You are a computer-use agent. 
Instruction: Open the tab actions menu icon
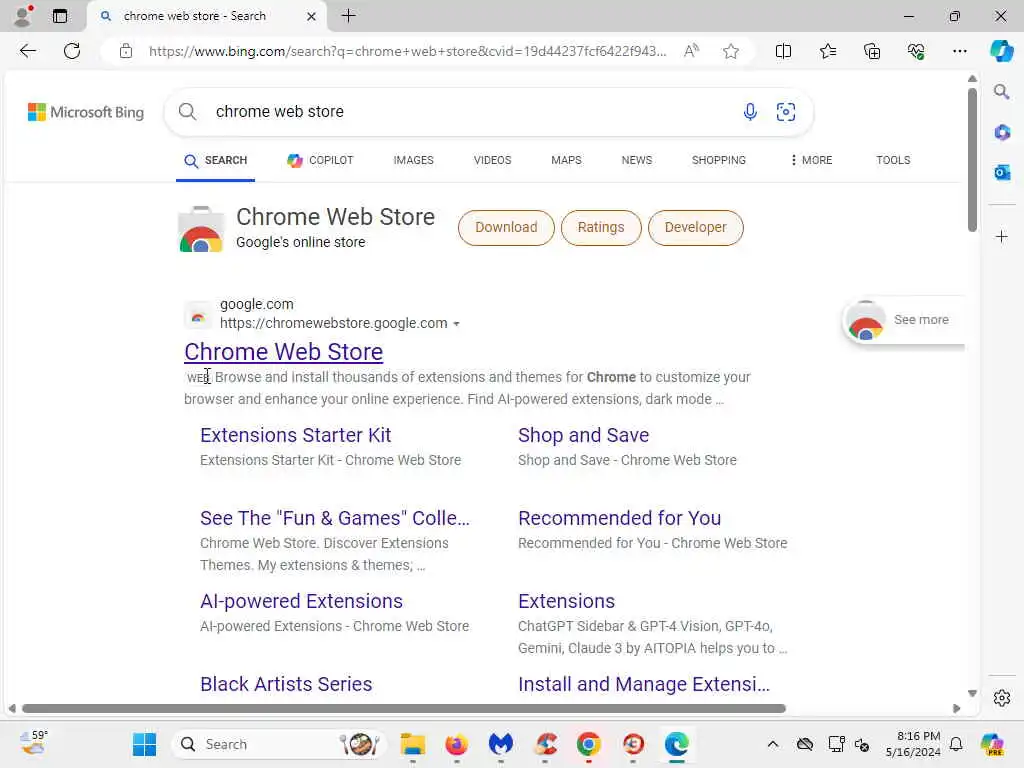[59, 16]
